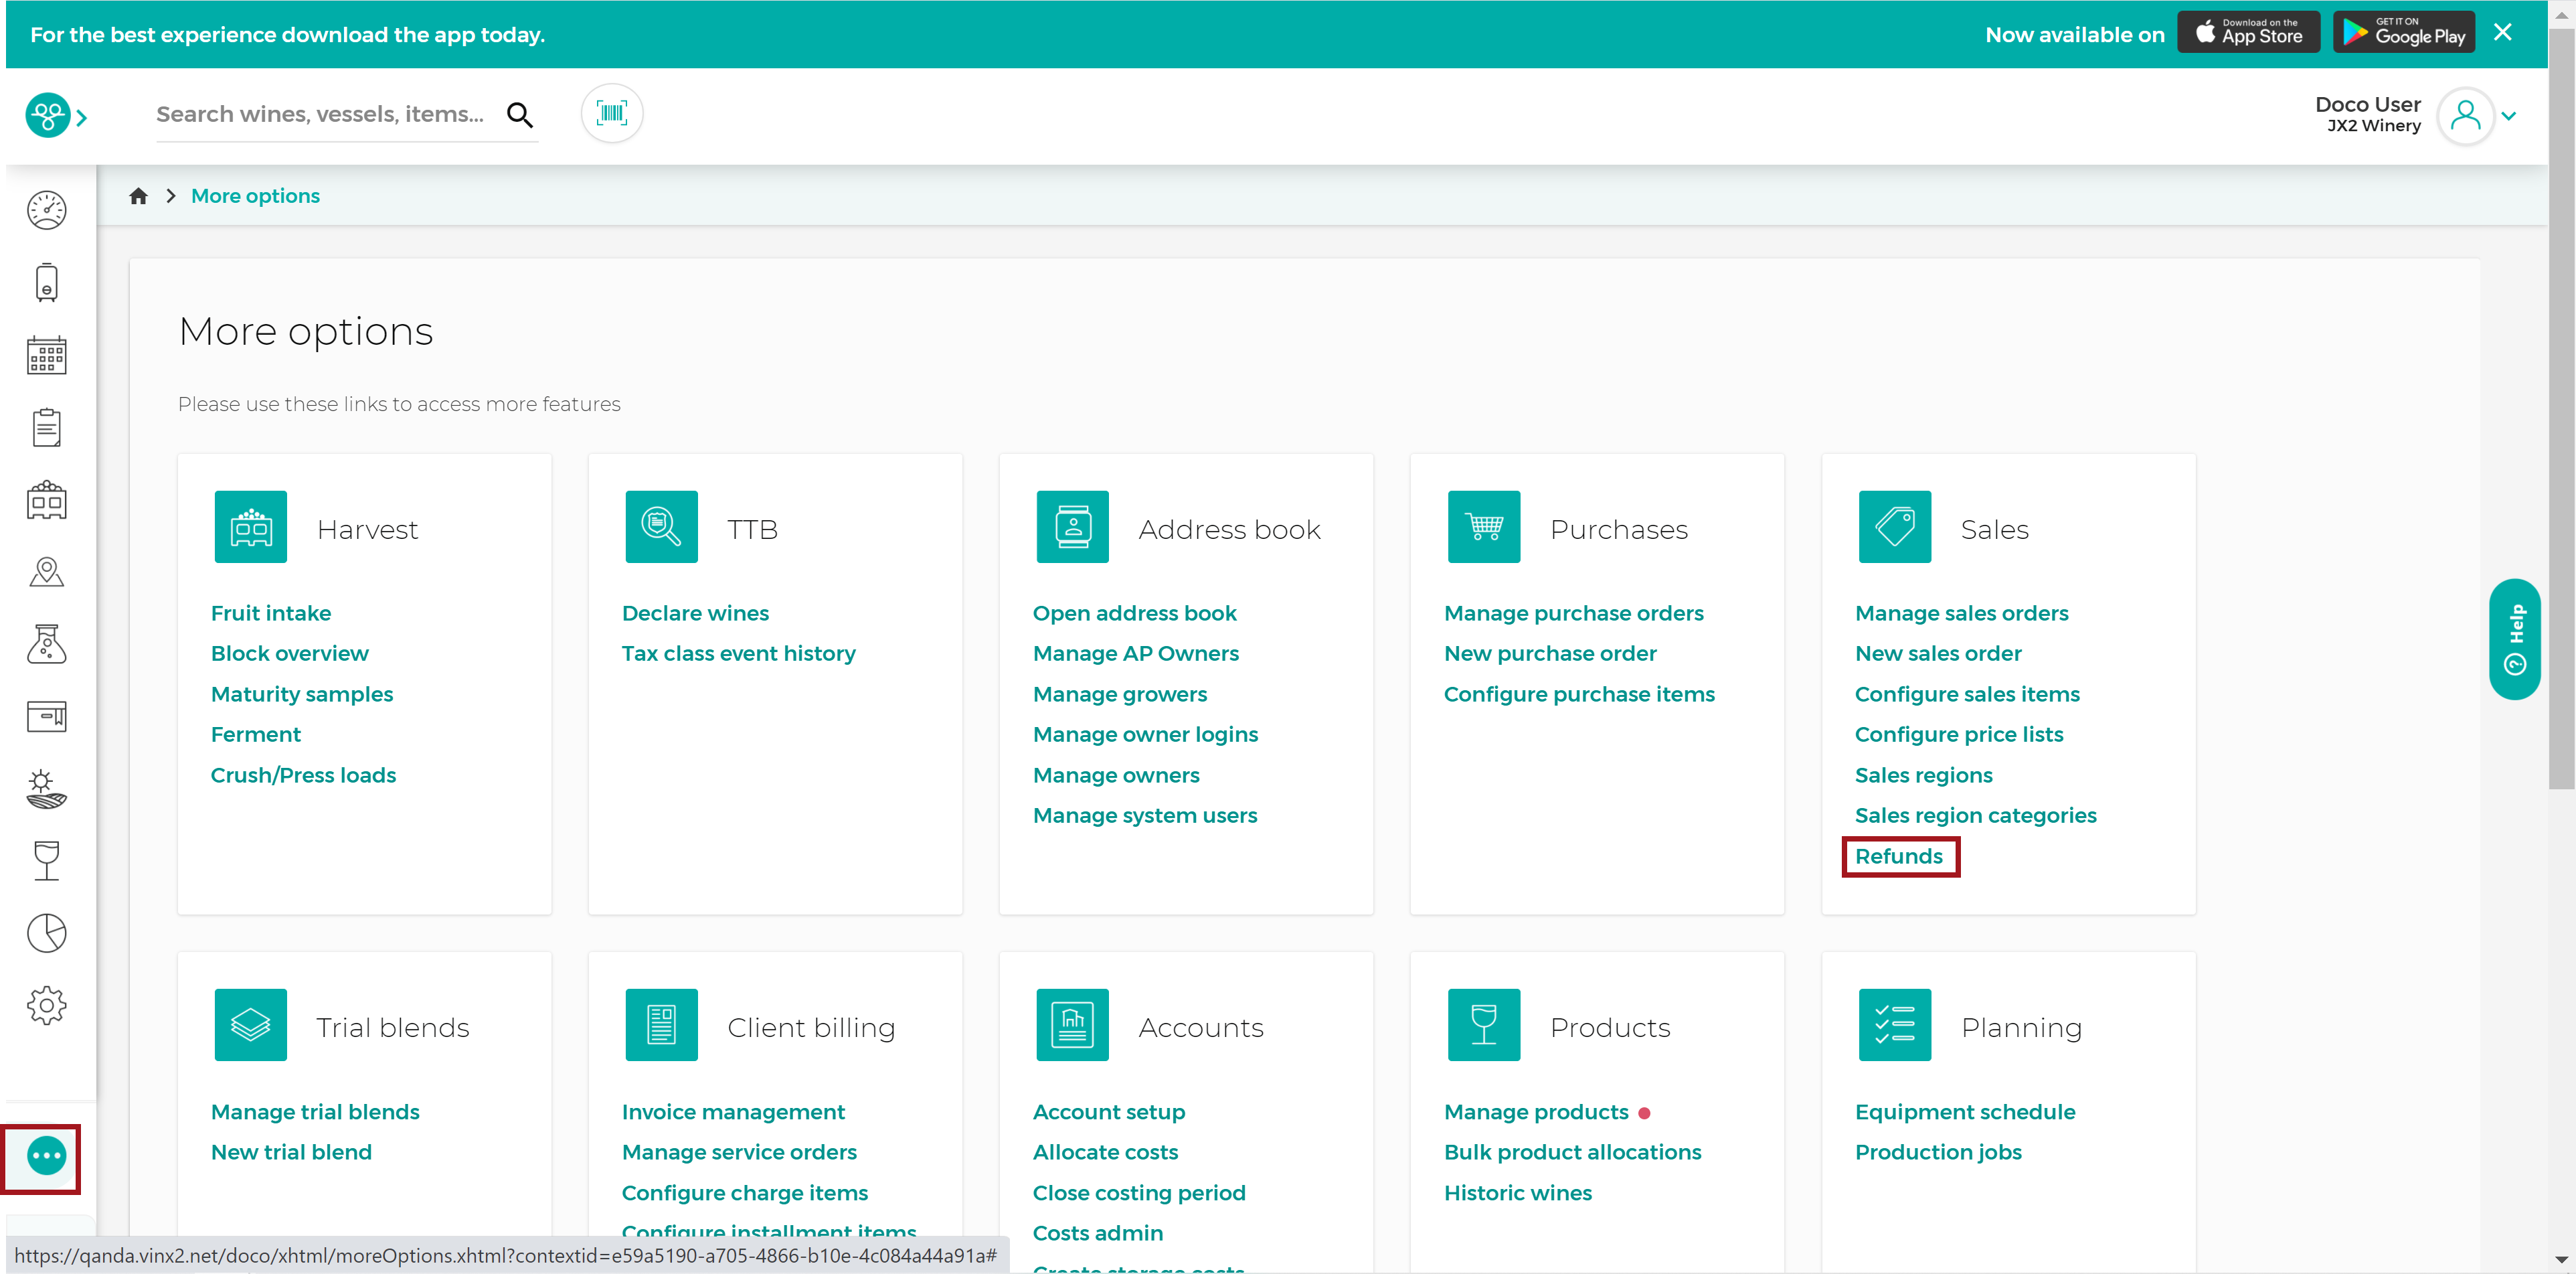Viewport: 2576px width, 1274px height.
Task: Open New purchase order link
Action: (x=1550, y=653)
